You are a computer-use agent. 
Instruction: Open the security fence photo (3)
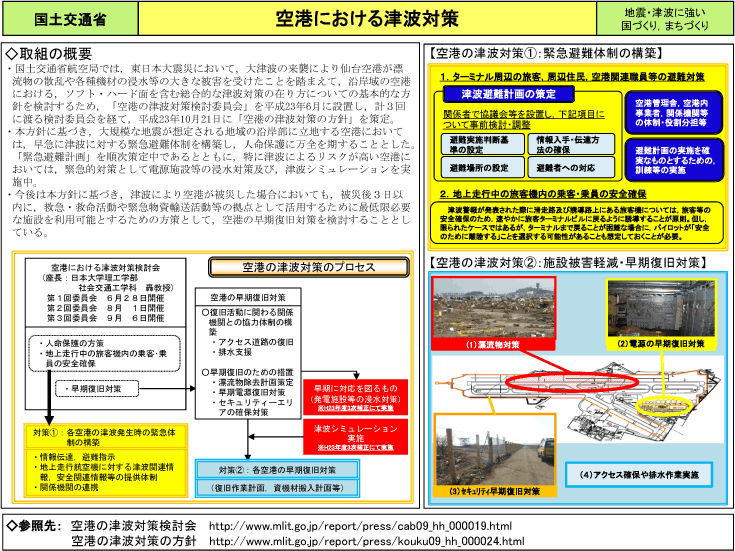pos(495,451)
